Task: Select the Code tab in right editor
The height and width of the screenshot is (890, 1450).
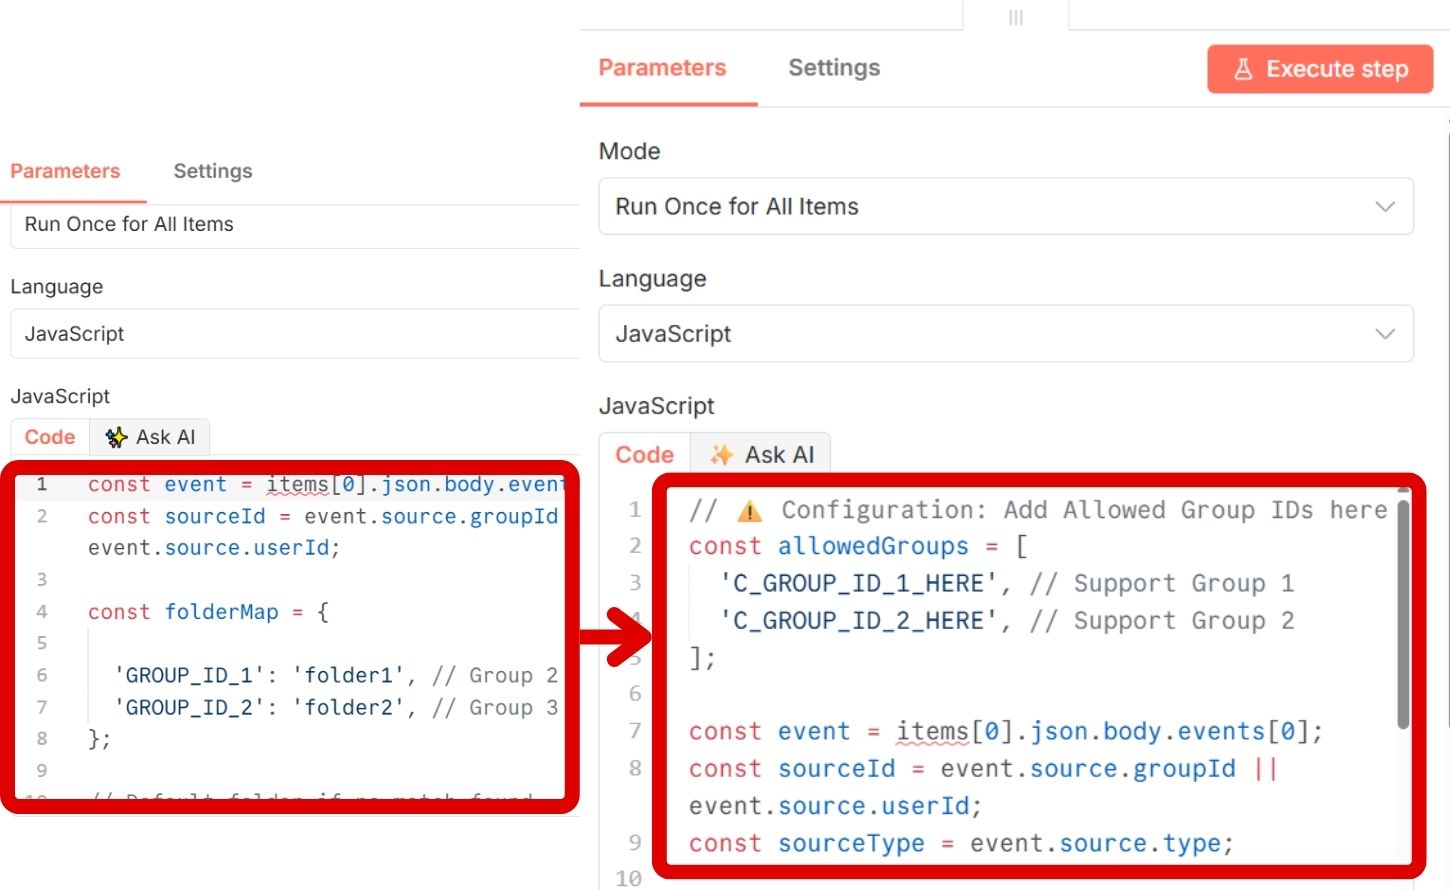Action: (644, 455)
